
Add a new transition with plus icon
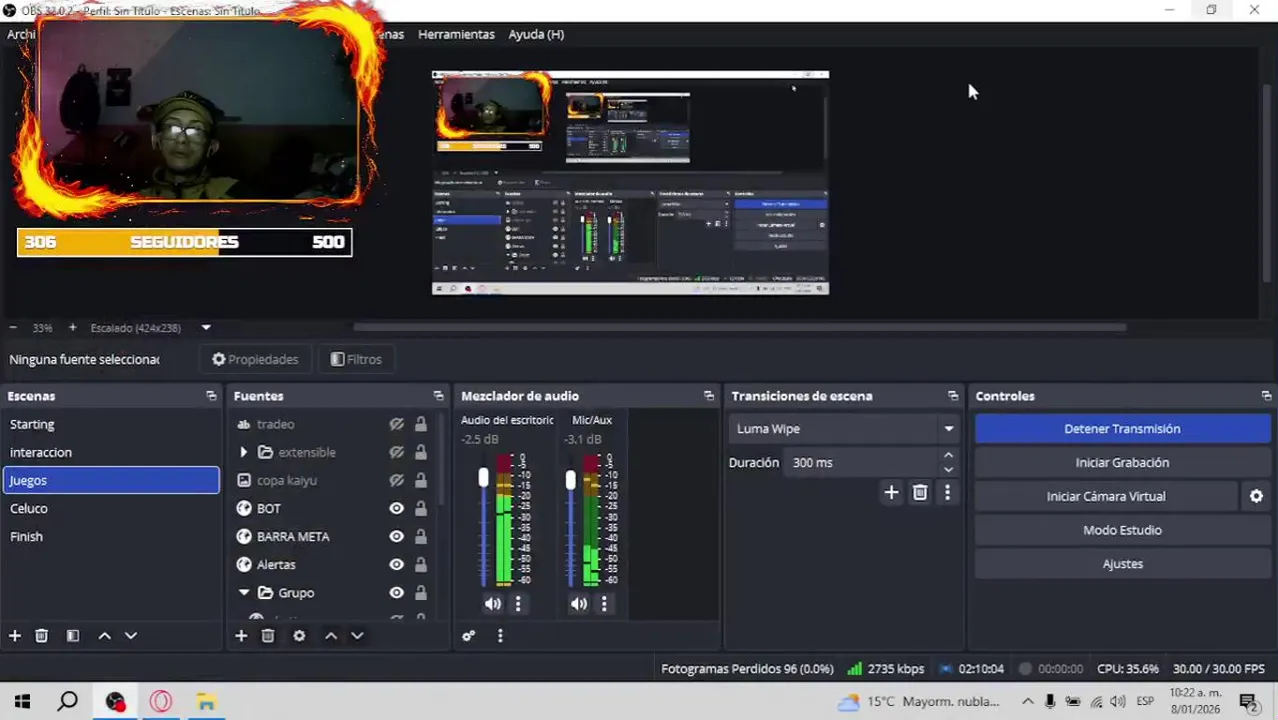pyautogui.click(x=891, y=492)
